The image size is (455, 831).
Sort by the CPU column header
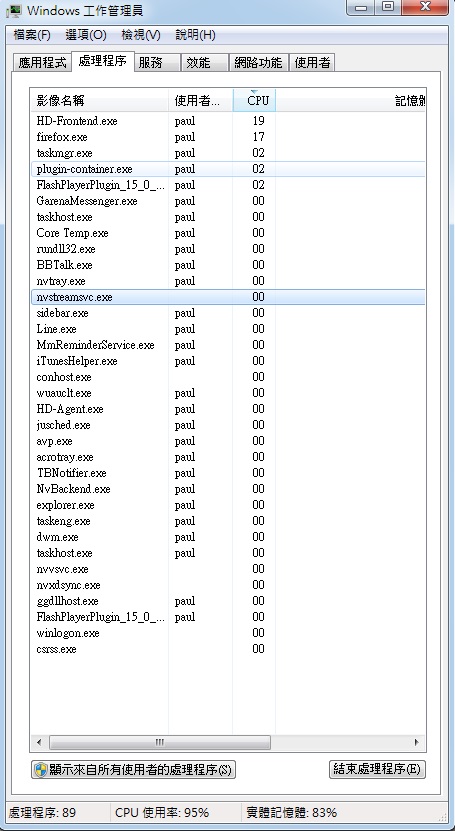[x=254, y=101]
